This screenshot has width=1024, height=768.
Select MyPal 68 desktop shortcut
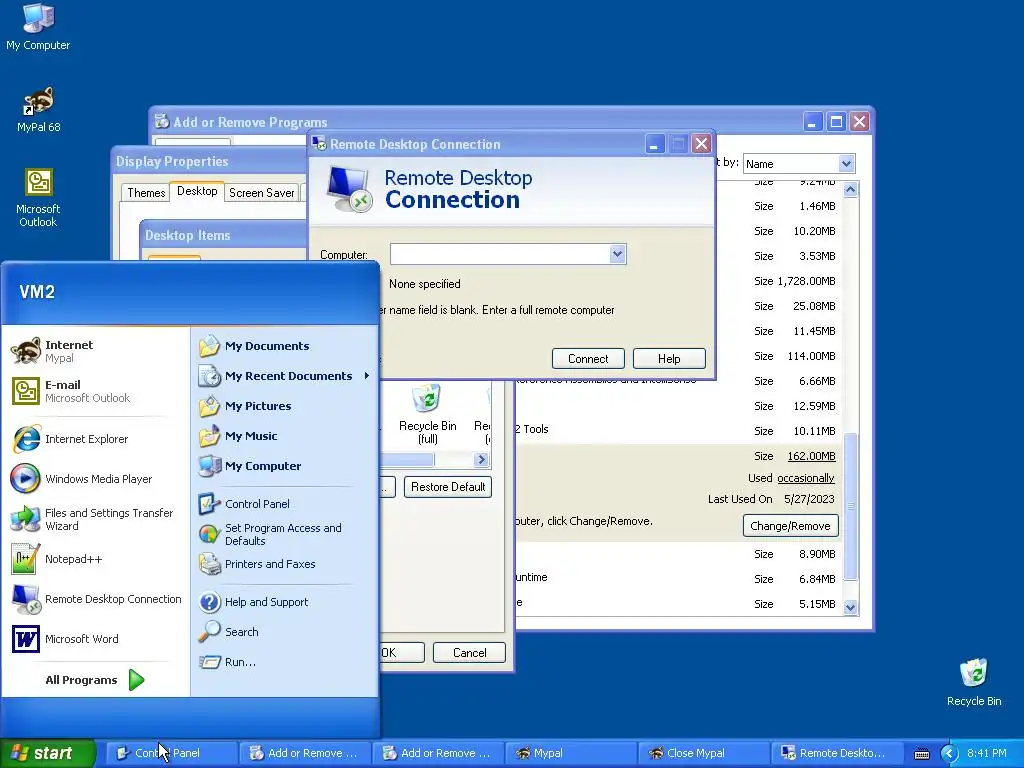38,110
